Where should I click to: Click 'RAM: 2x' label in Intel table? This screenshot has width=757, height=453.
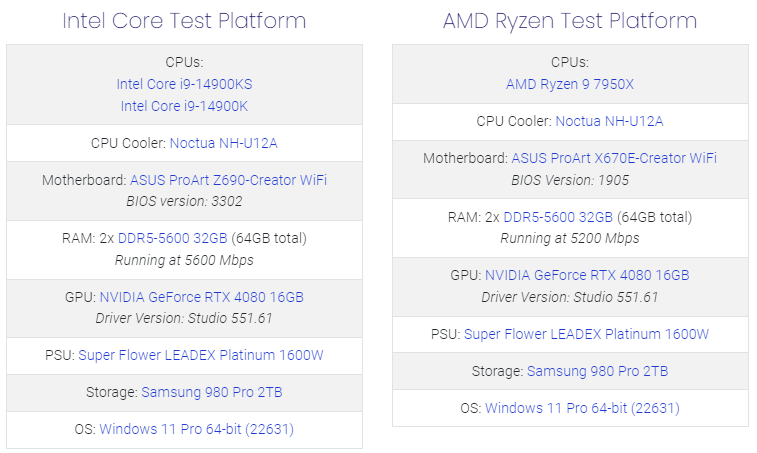point(88,238)
